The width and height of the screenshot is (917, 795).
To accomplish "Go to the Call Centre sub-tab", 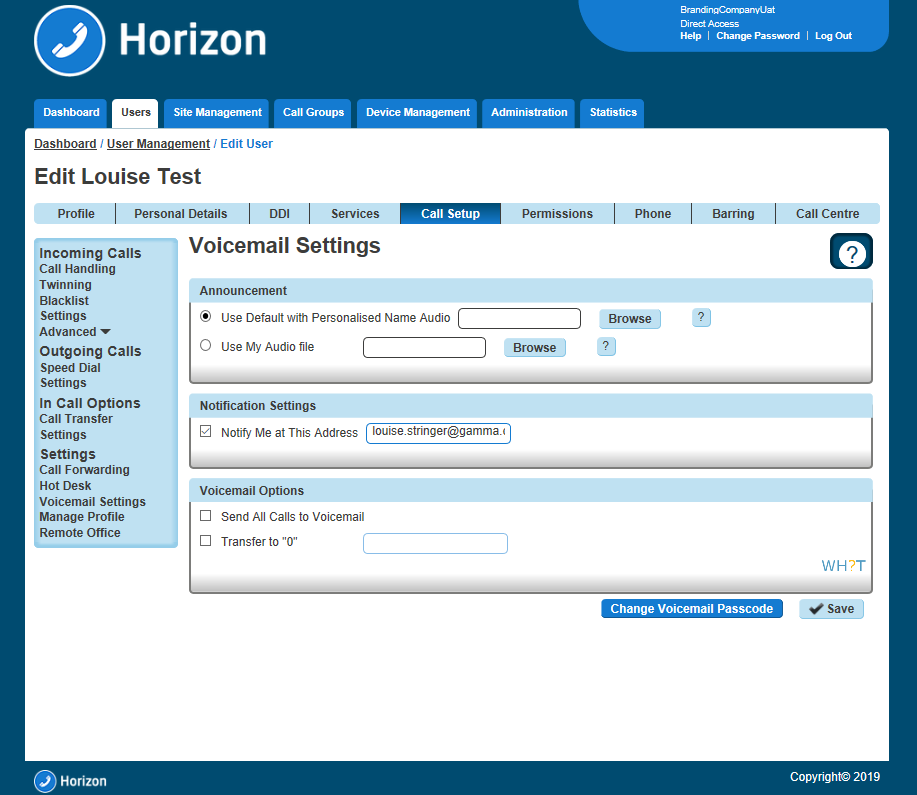I will coord(828,214).
